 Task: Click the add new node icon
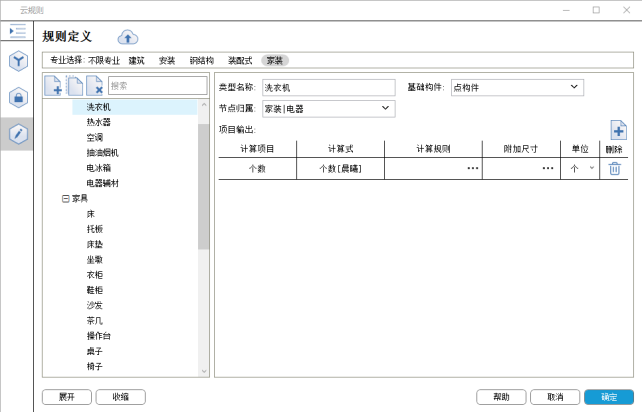click(x=54, y=86)
